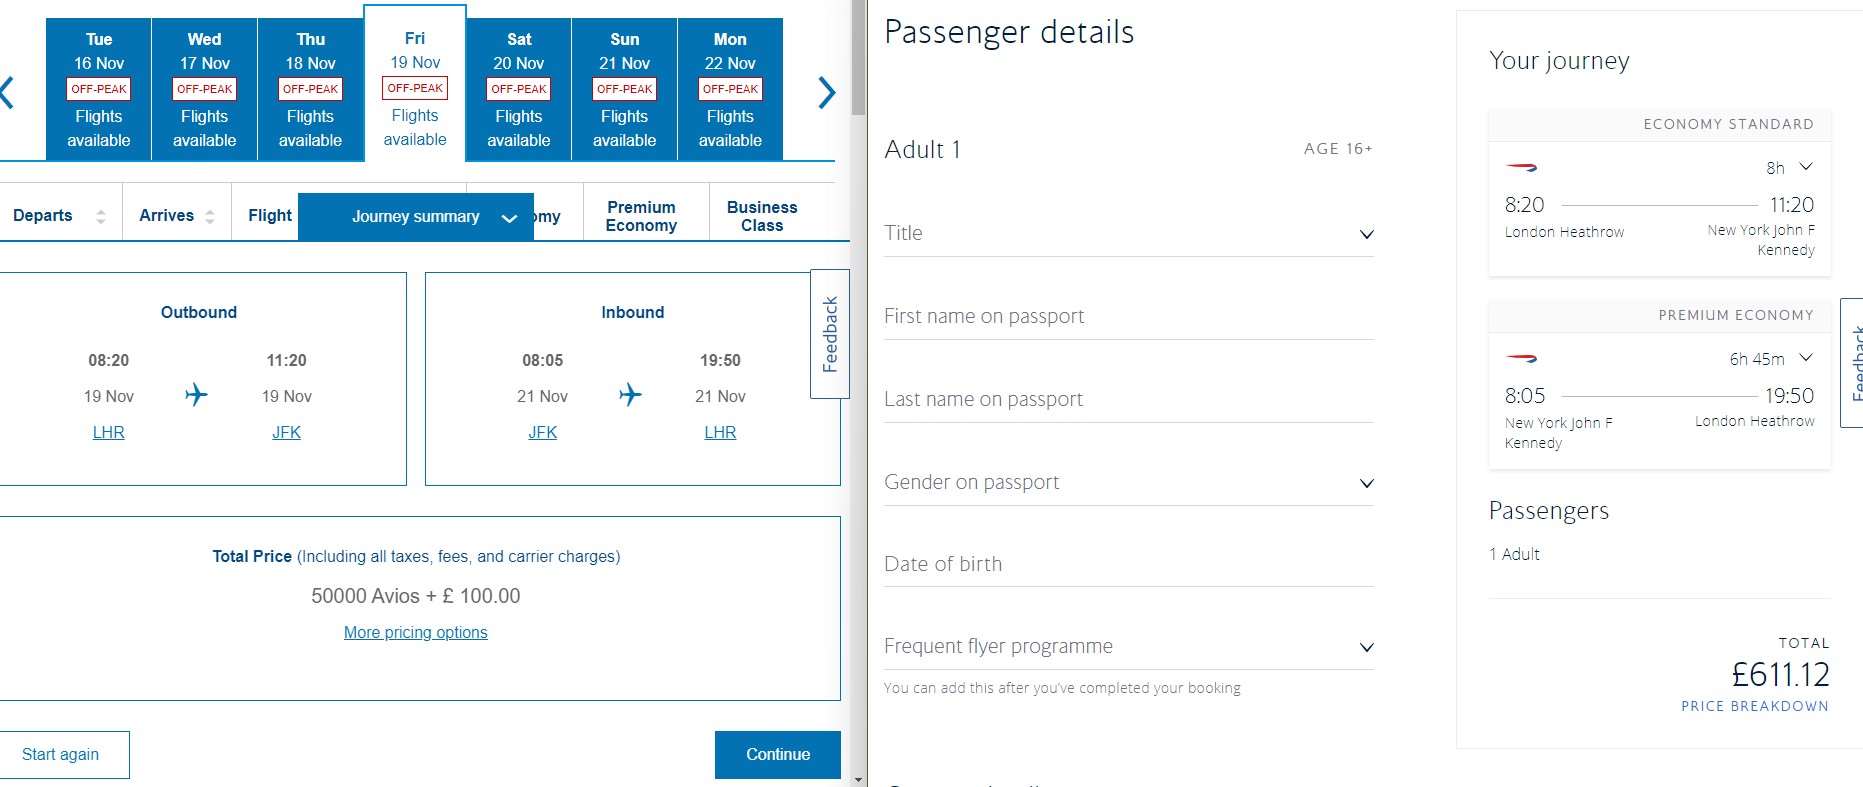Click the sort arrows next to Departs

click(x=100, y=214)
